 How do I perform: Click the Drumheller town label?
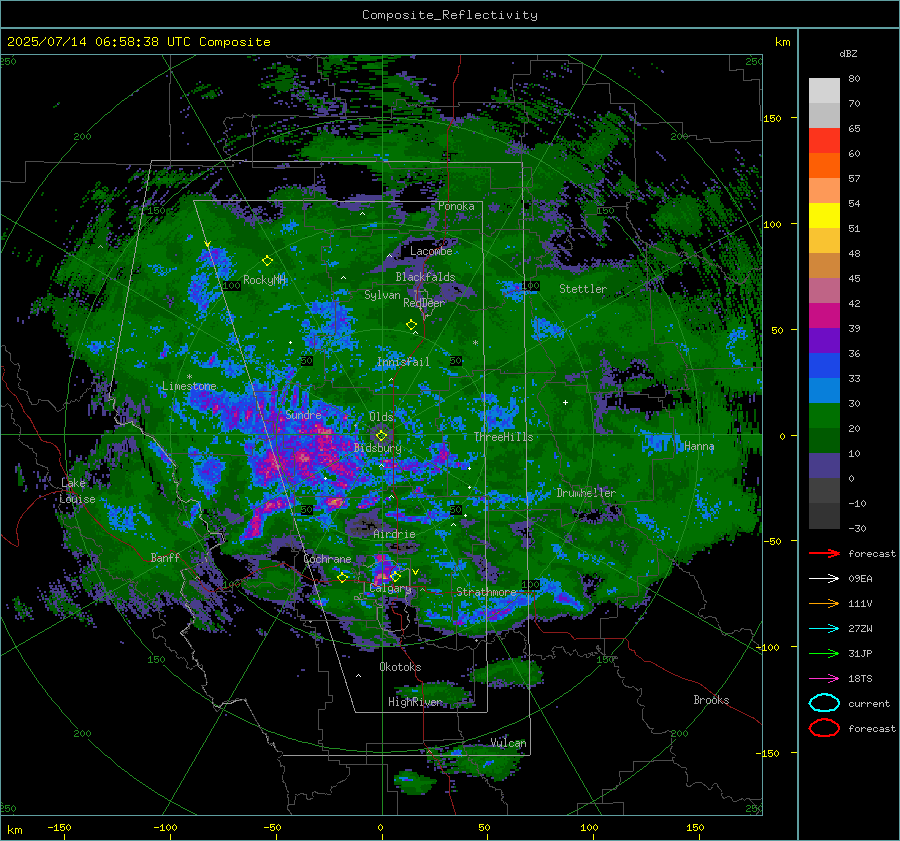(x=585, y=493)
